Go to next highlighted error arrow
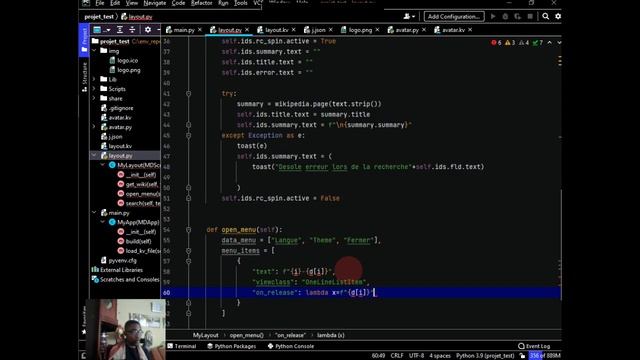The width and height of the screenshot is (640, 360). click(x=559, y=42)
